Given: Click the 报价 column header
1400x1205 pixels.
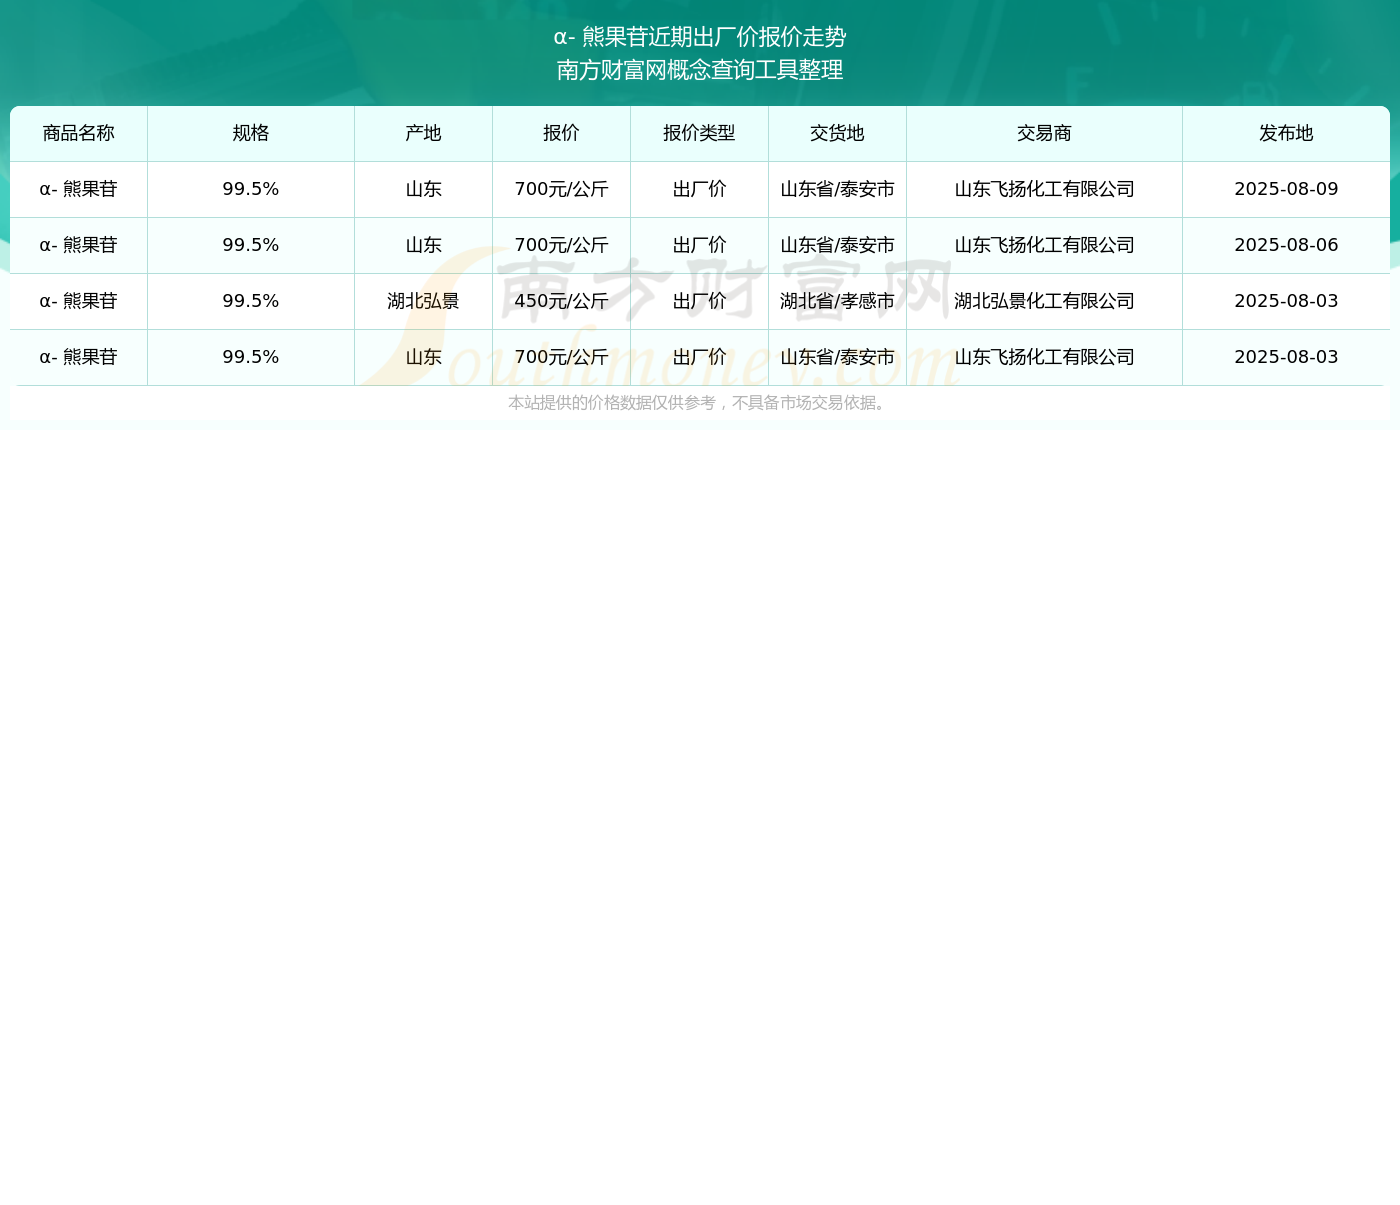Looking at the screenshot, I should (561, 133).
